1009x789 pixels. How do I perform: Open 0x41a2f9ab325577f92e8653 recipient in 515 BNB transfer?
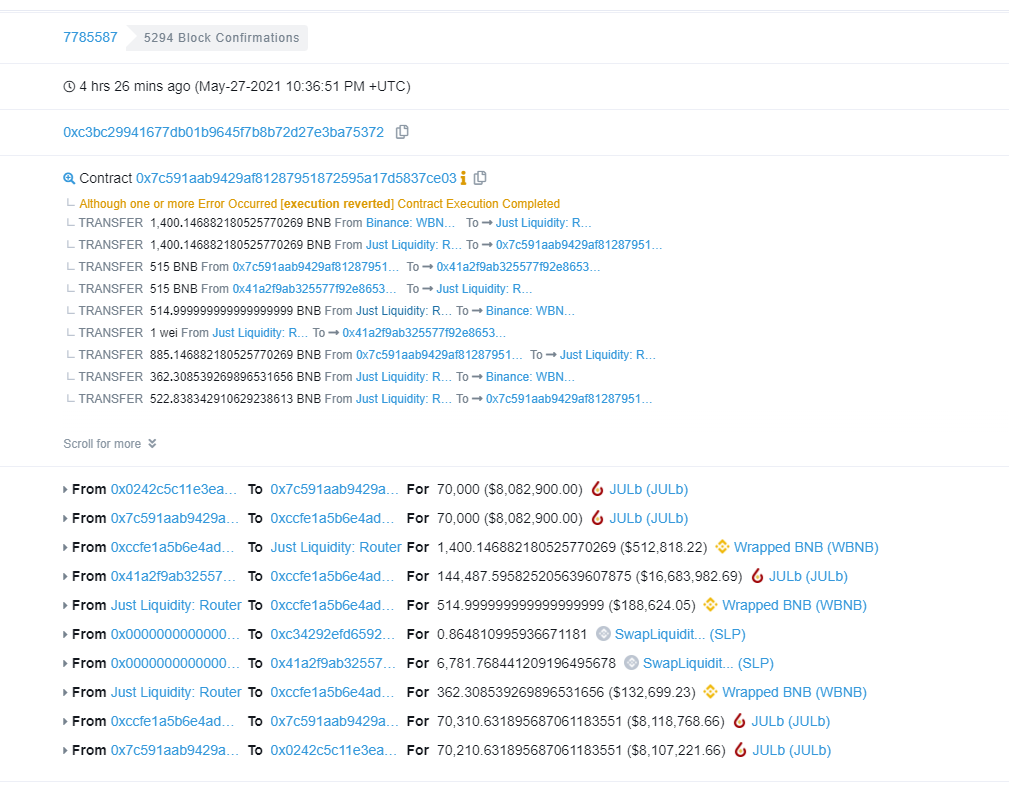pos(518,266)
